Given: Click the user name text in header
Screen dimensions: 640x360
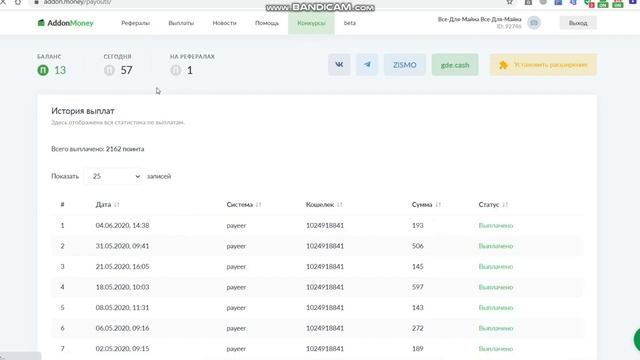Looking at the screenshot, I should click(480, 19).
